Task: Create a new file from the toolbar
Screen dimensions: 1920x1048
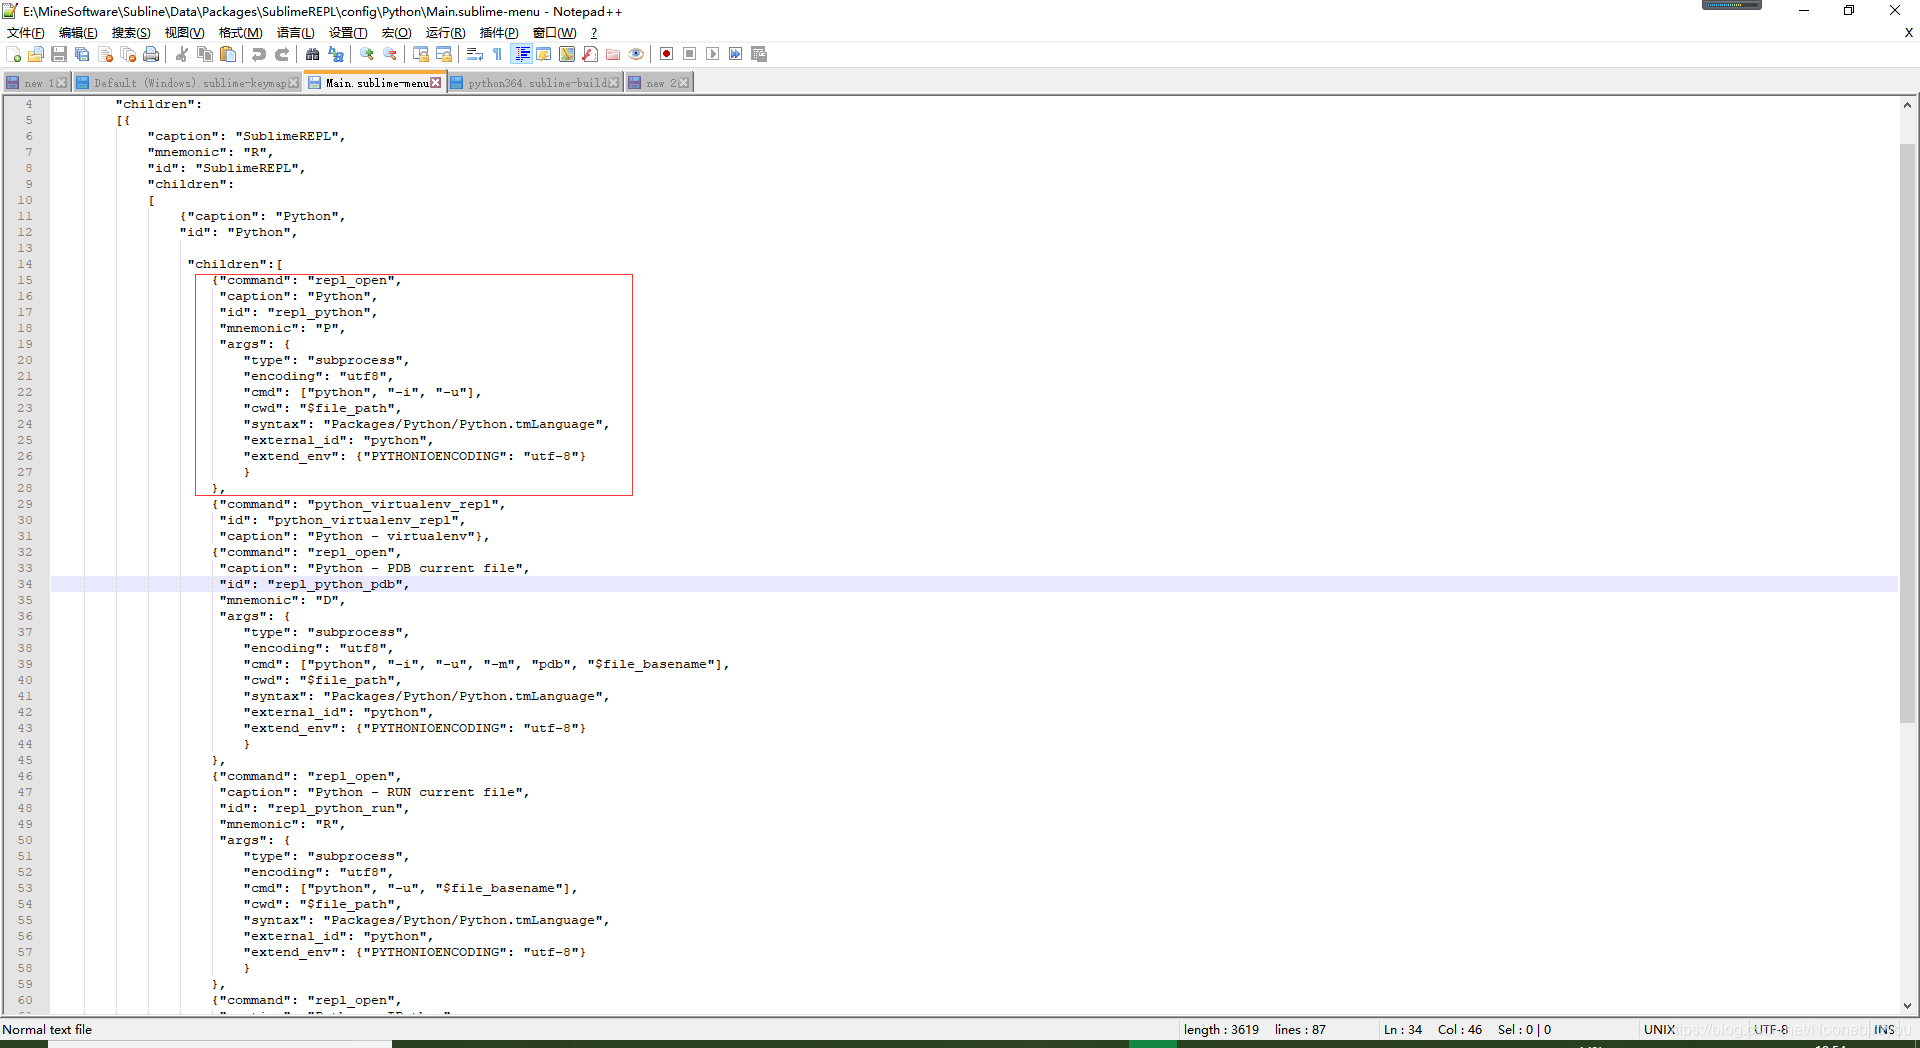Action: tap(14, 54)
